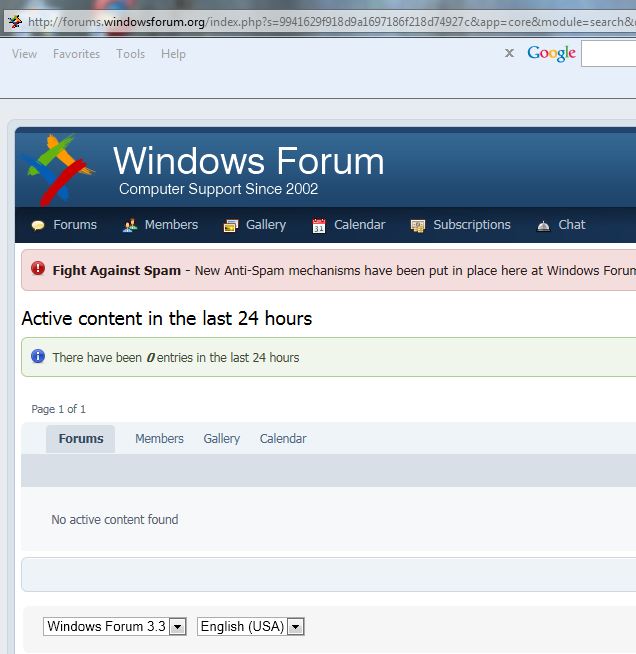Viewport: 636px width, 654px height.
Task: Click the Calendar icon in the nav bar
Action: 319,226
